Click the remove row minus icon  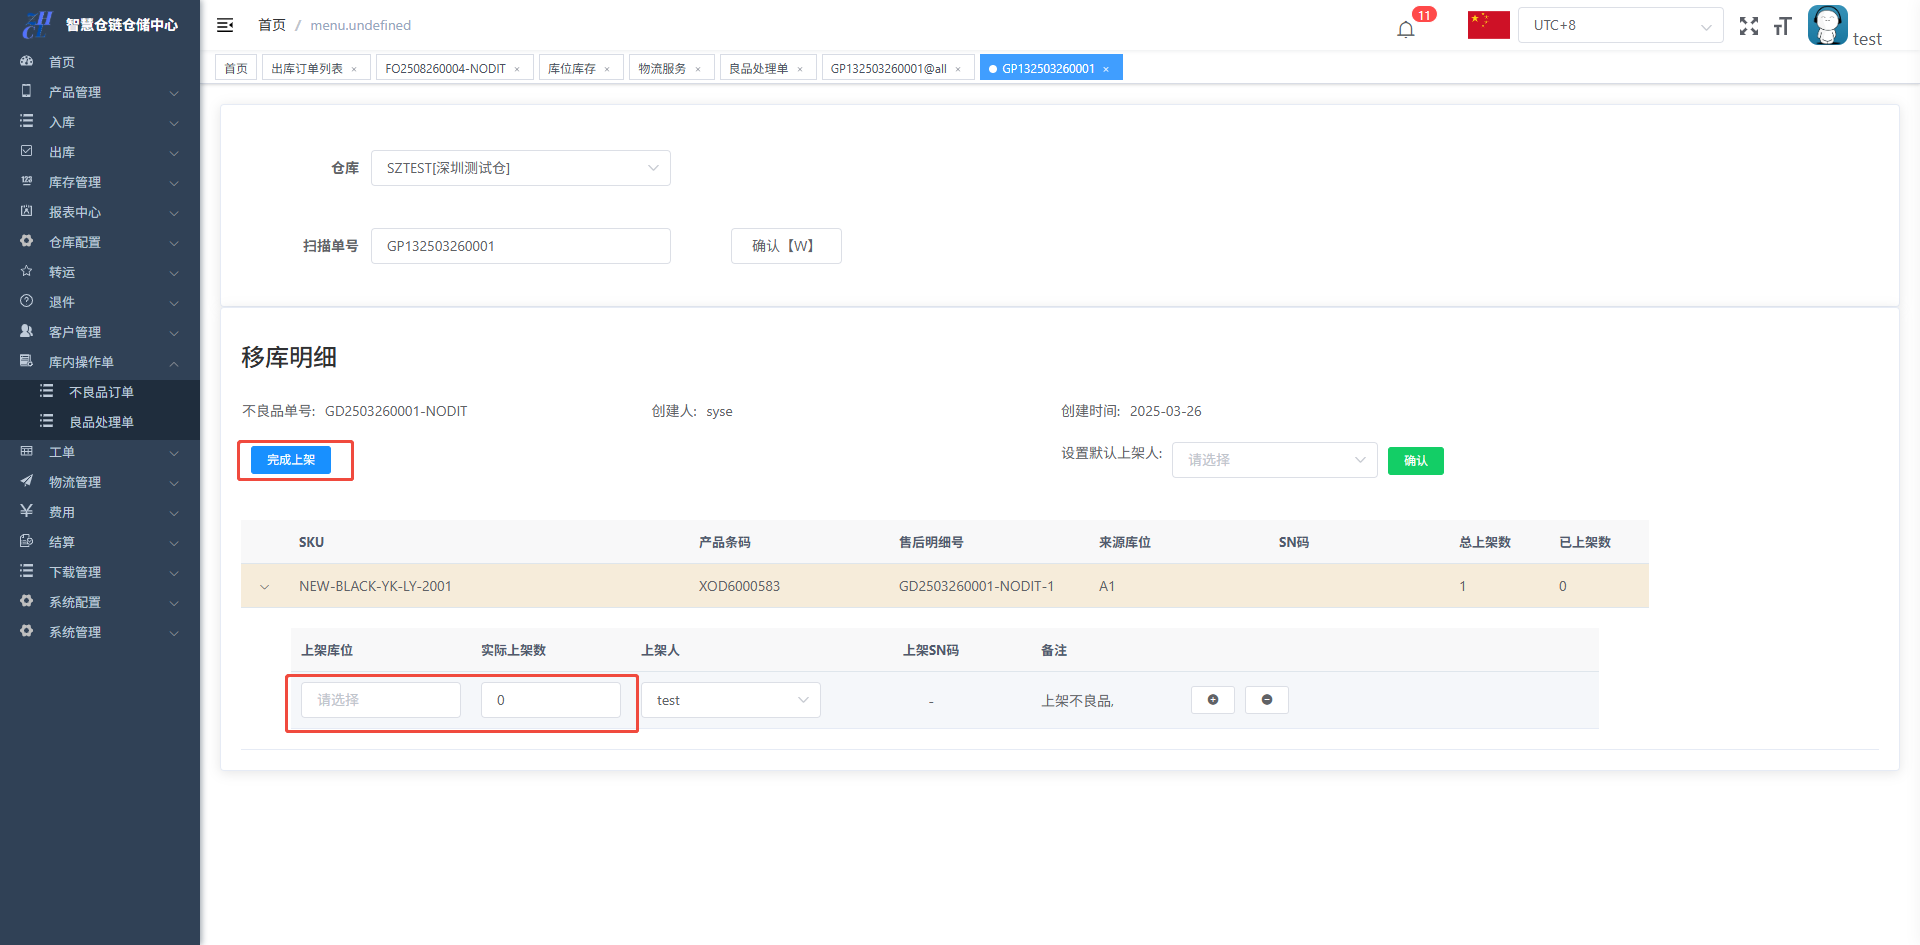pos(1266,700)
